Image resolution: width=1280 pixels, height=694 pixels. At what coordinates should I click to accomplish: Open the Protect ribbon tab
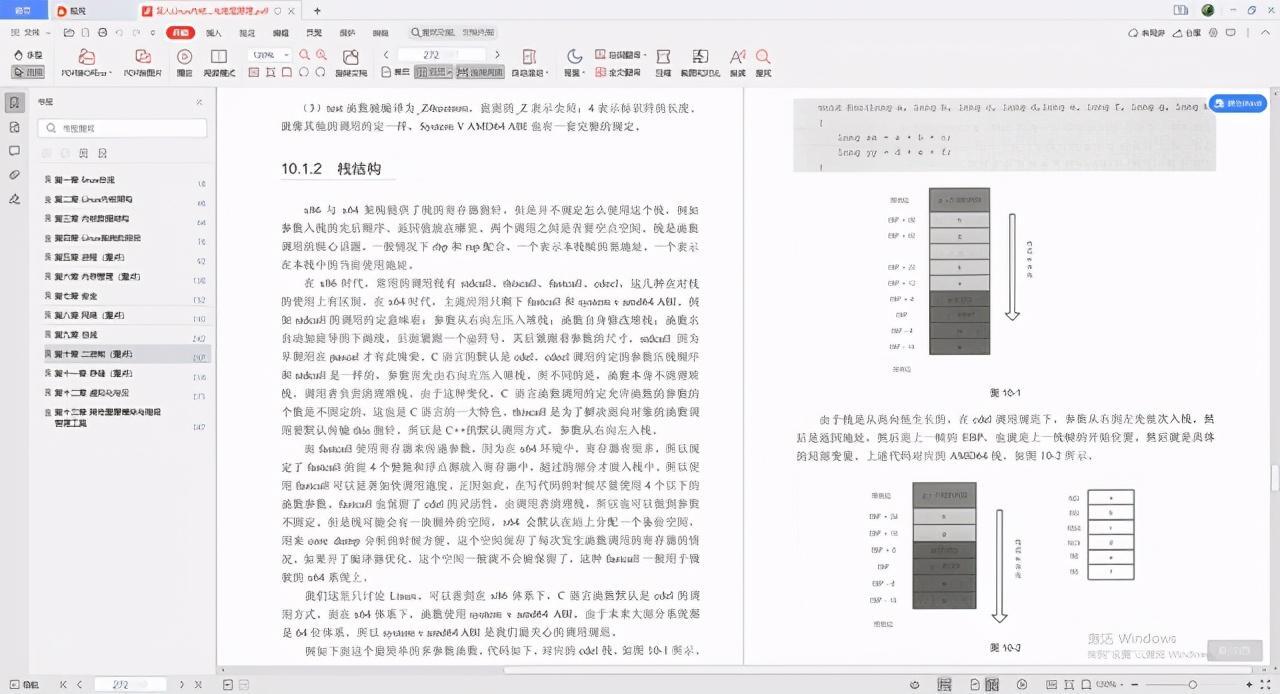point(347,33)
